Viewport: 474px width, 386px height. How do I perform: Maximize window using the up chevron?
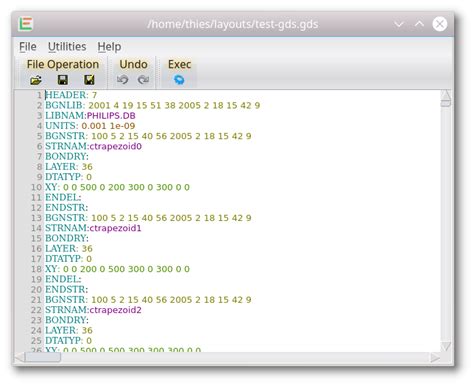click(419, 24)
